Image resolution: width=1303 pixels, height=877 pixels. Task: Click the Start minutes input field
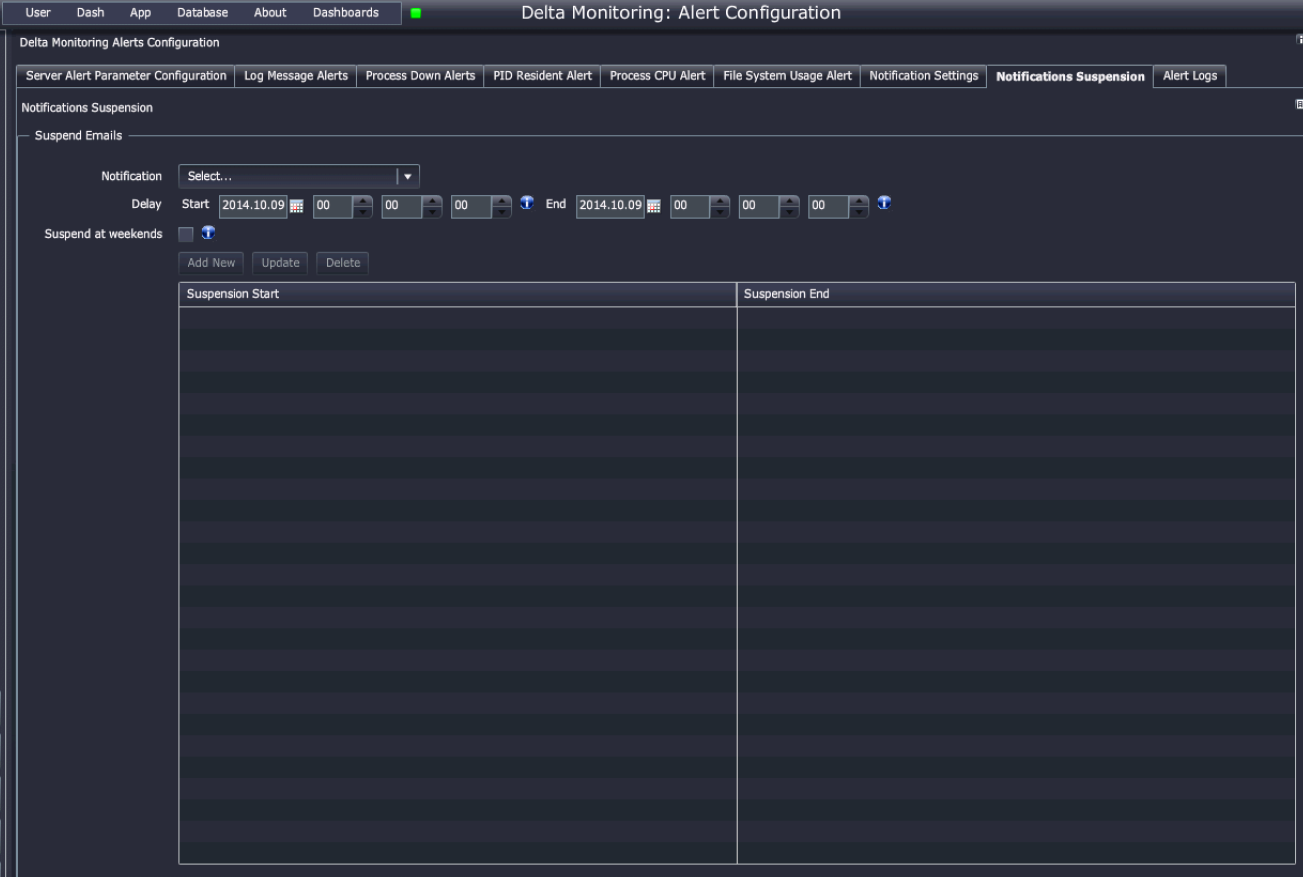[x=402, y=206]
